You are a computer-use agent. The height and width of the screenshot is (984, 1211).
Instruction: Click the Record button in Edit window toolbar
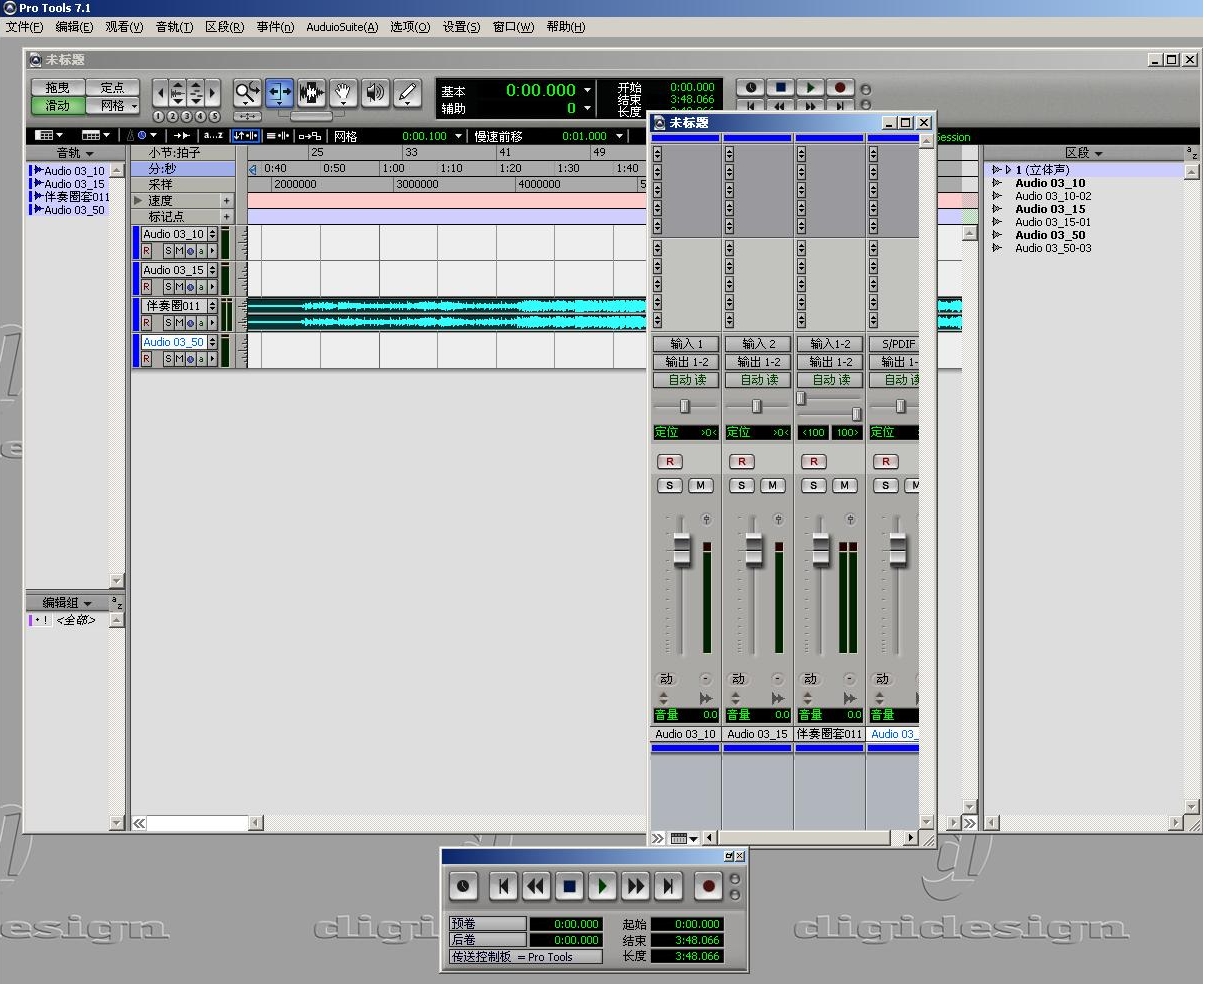[841, 88]
